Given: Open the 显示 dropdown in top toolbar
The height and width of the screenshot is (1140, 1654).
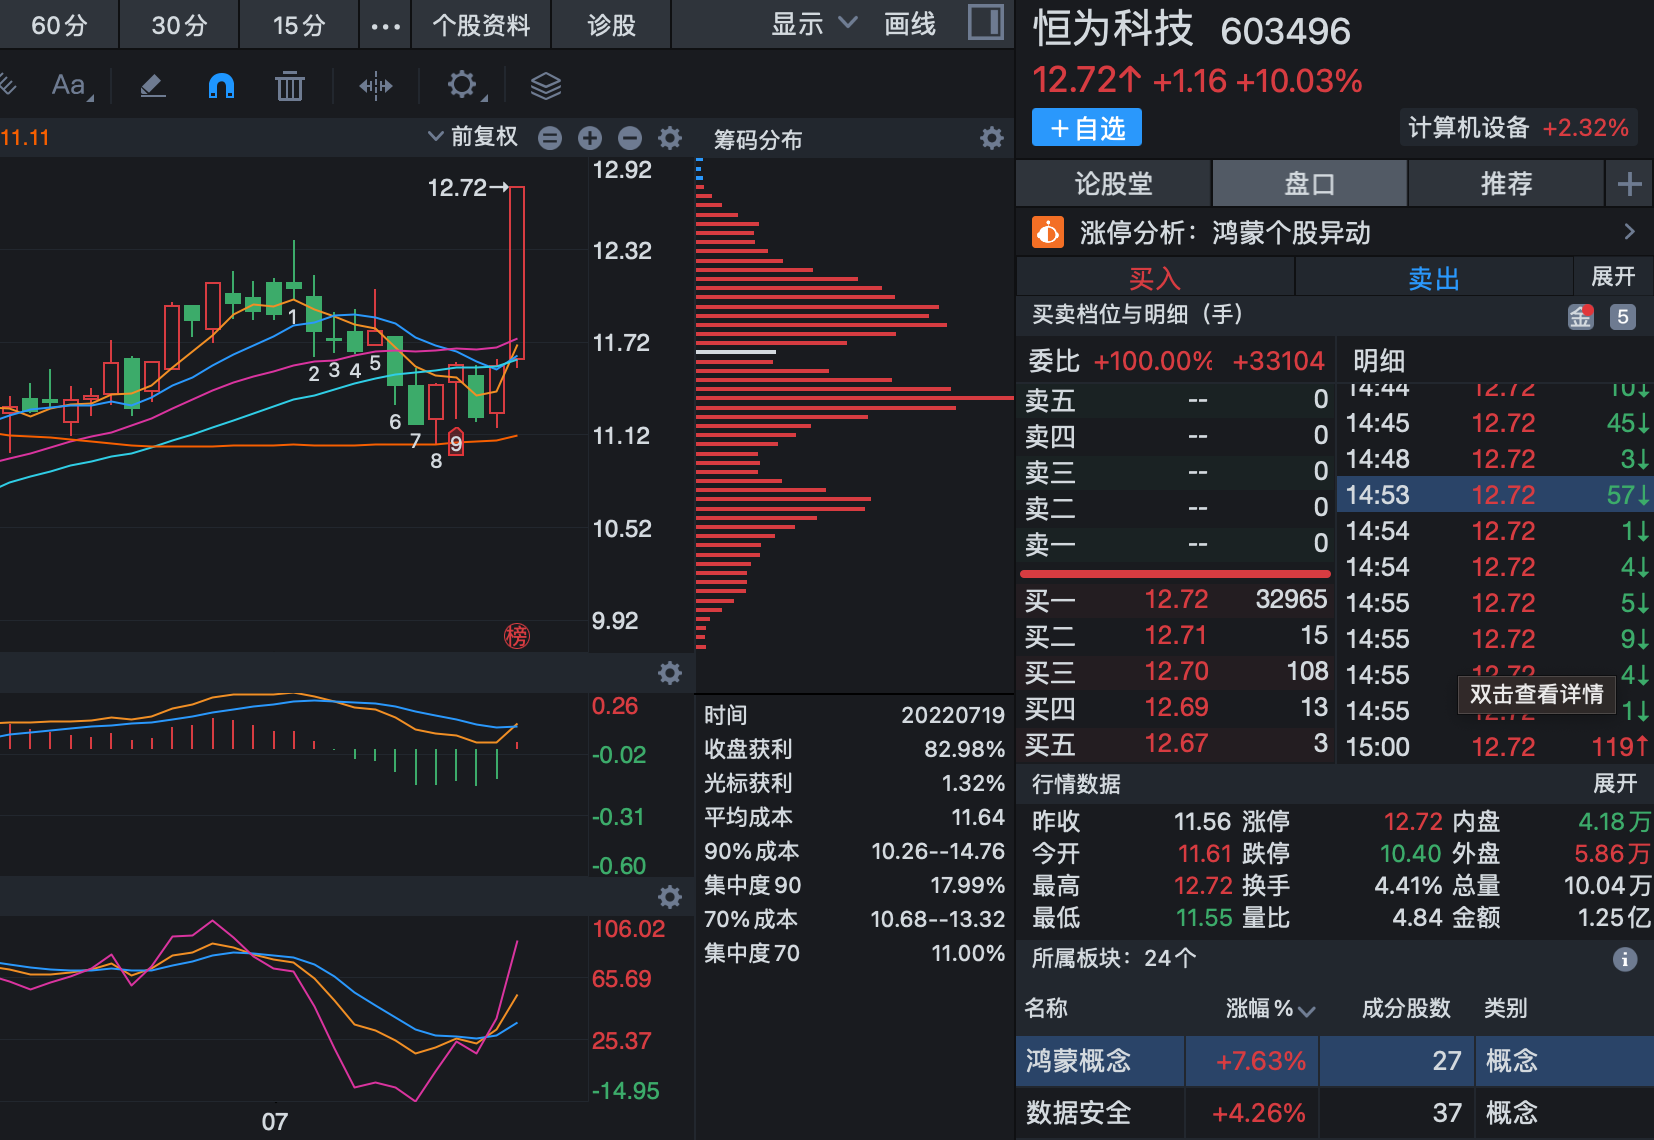Looking at the screenshot, I should (808, 23).
